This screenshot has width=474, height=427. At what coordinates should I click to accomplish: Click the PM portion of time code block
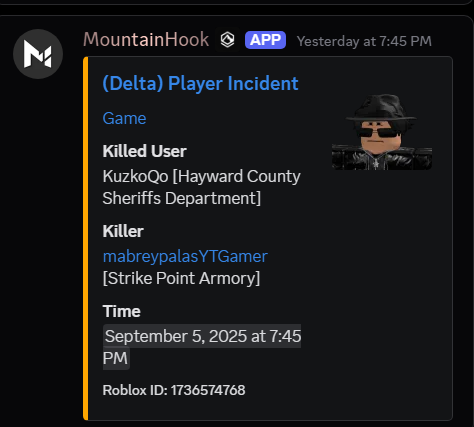click(115, 358)
